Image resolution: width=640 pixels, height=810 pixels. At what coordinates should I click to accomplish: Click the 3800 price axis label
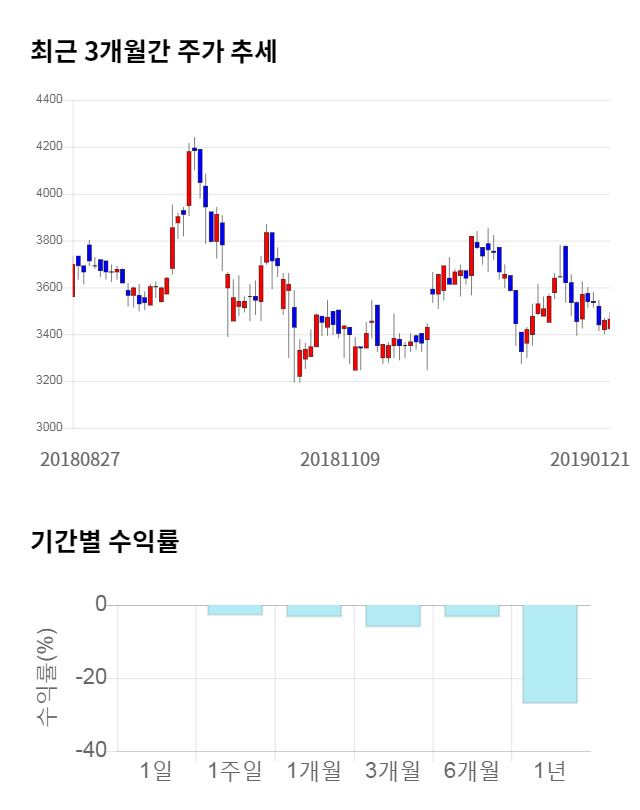point(48,241)
